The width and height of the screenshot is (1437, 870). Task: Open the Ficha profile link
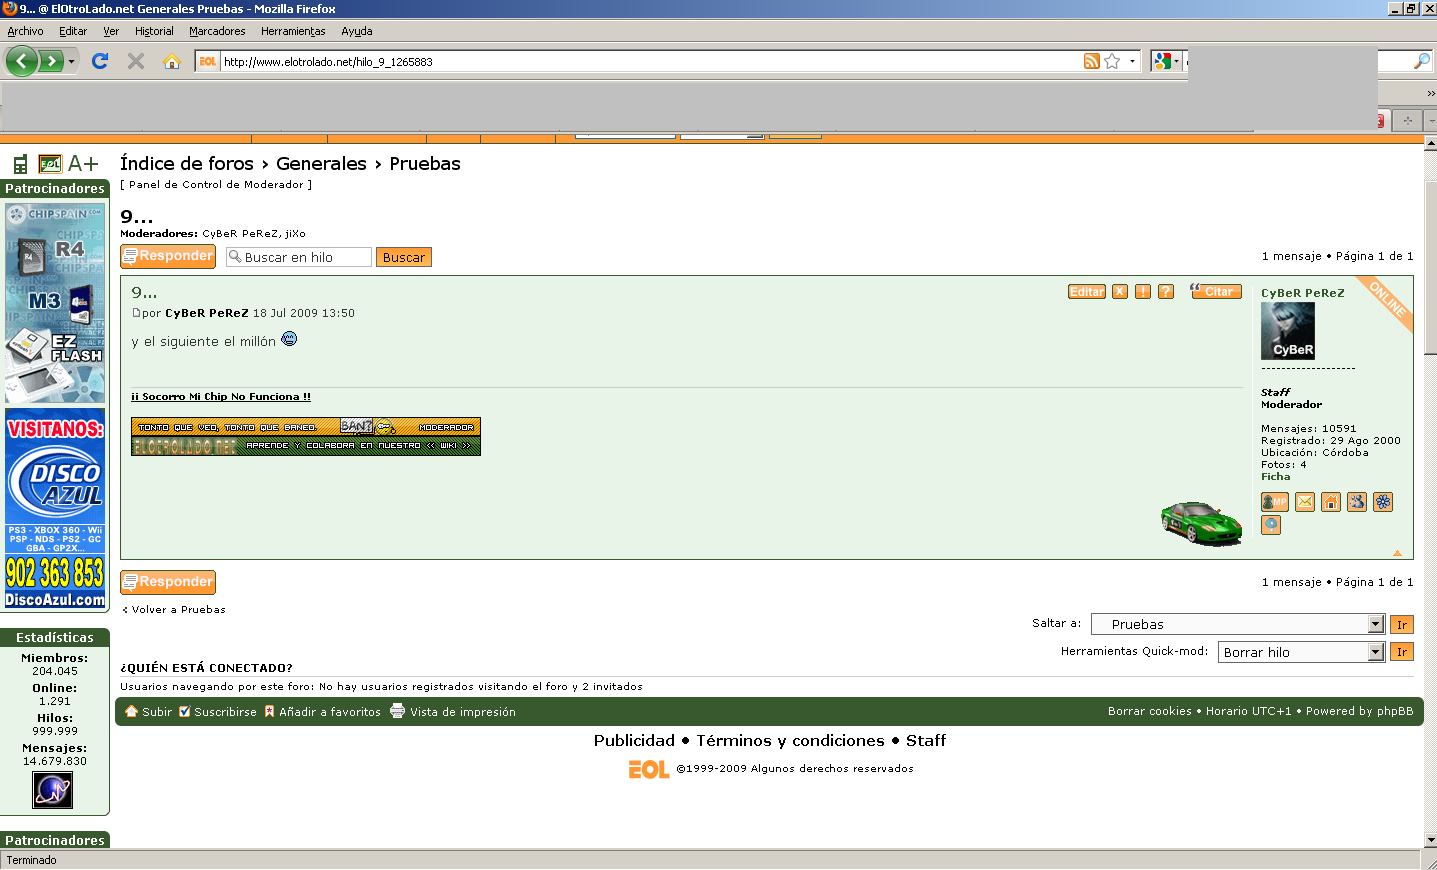(1276, 477)
